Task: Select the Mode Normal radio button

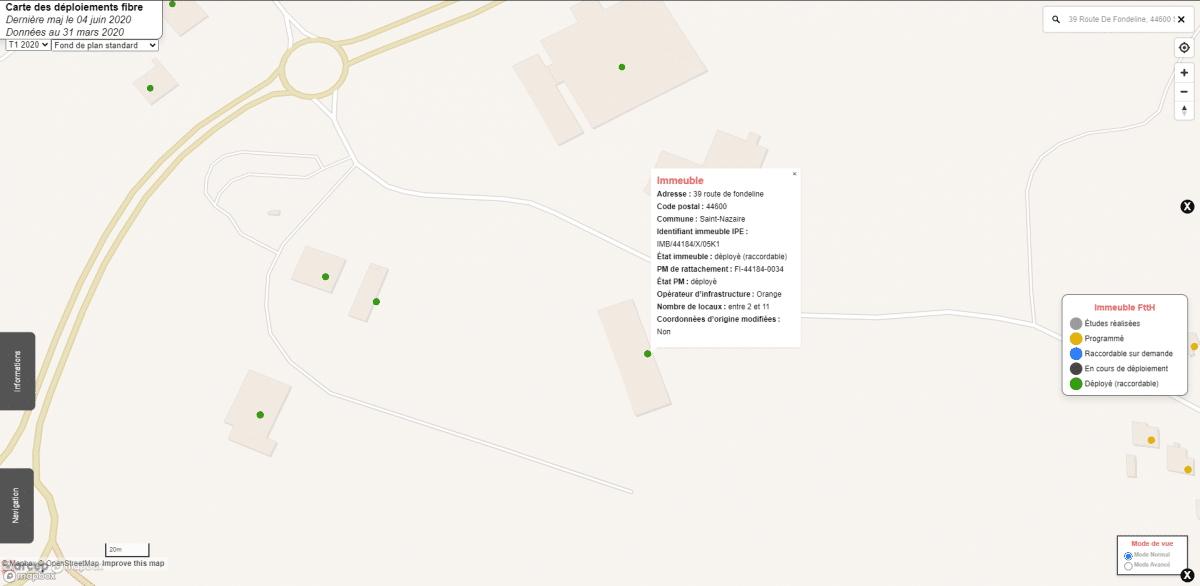Action: (x=1129, y=554)
